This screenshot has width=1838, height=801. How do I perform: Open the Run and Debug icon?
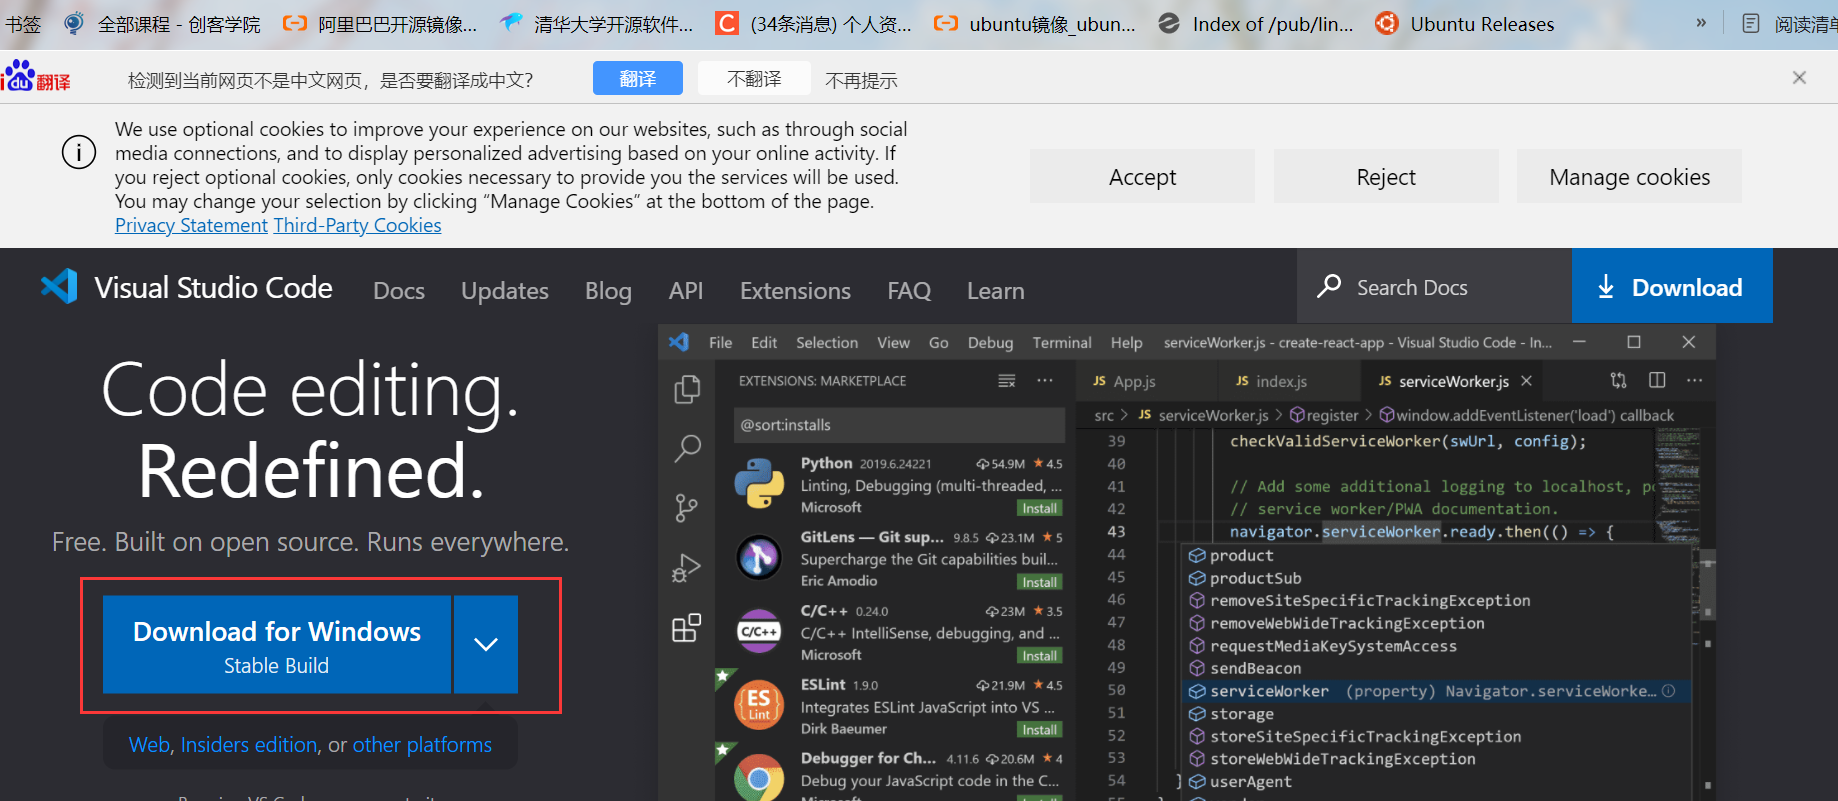[x=687, y=568]
